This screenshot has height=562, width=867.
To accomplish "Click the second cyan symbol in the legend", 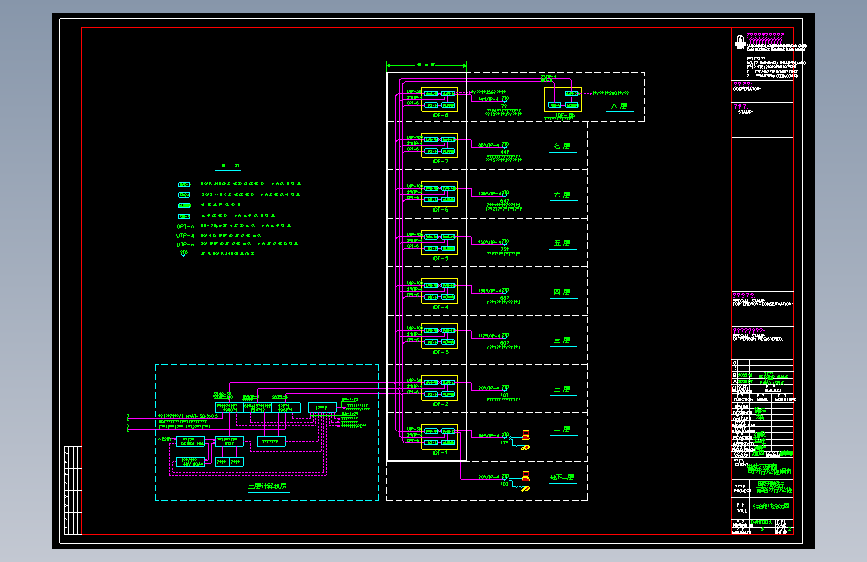I will click(184, 195).
